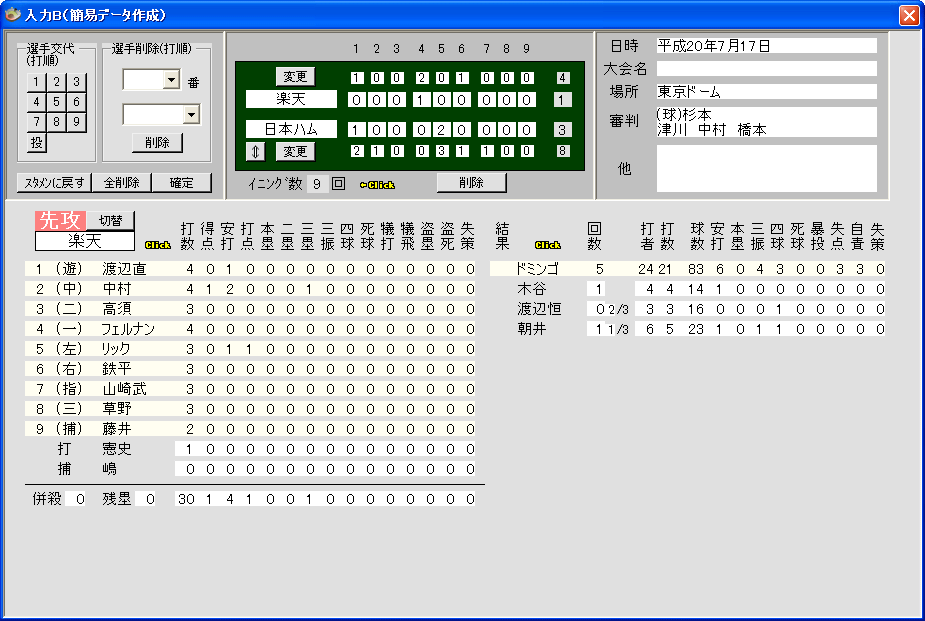The width and height of the screenshot is (925, 621).
Task: Confirm with the 確定 button
Action: pyautogui.click(x=182, y=183)
